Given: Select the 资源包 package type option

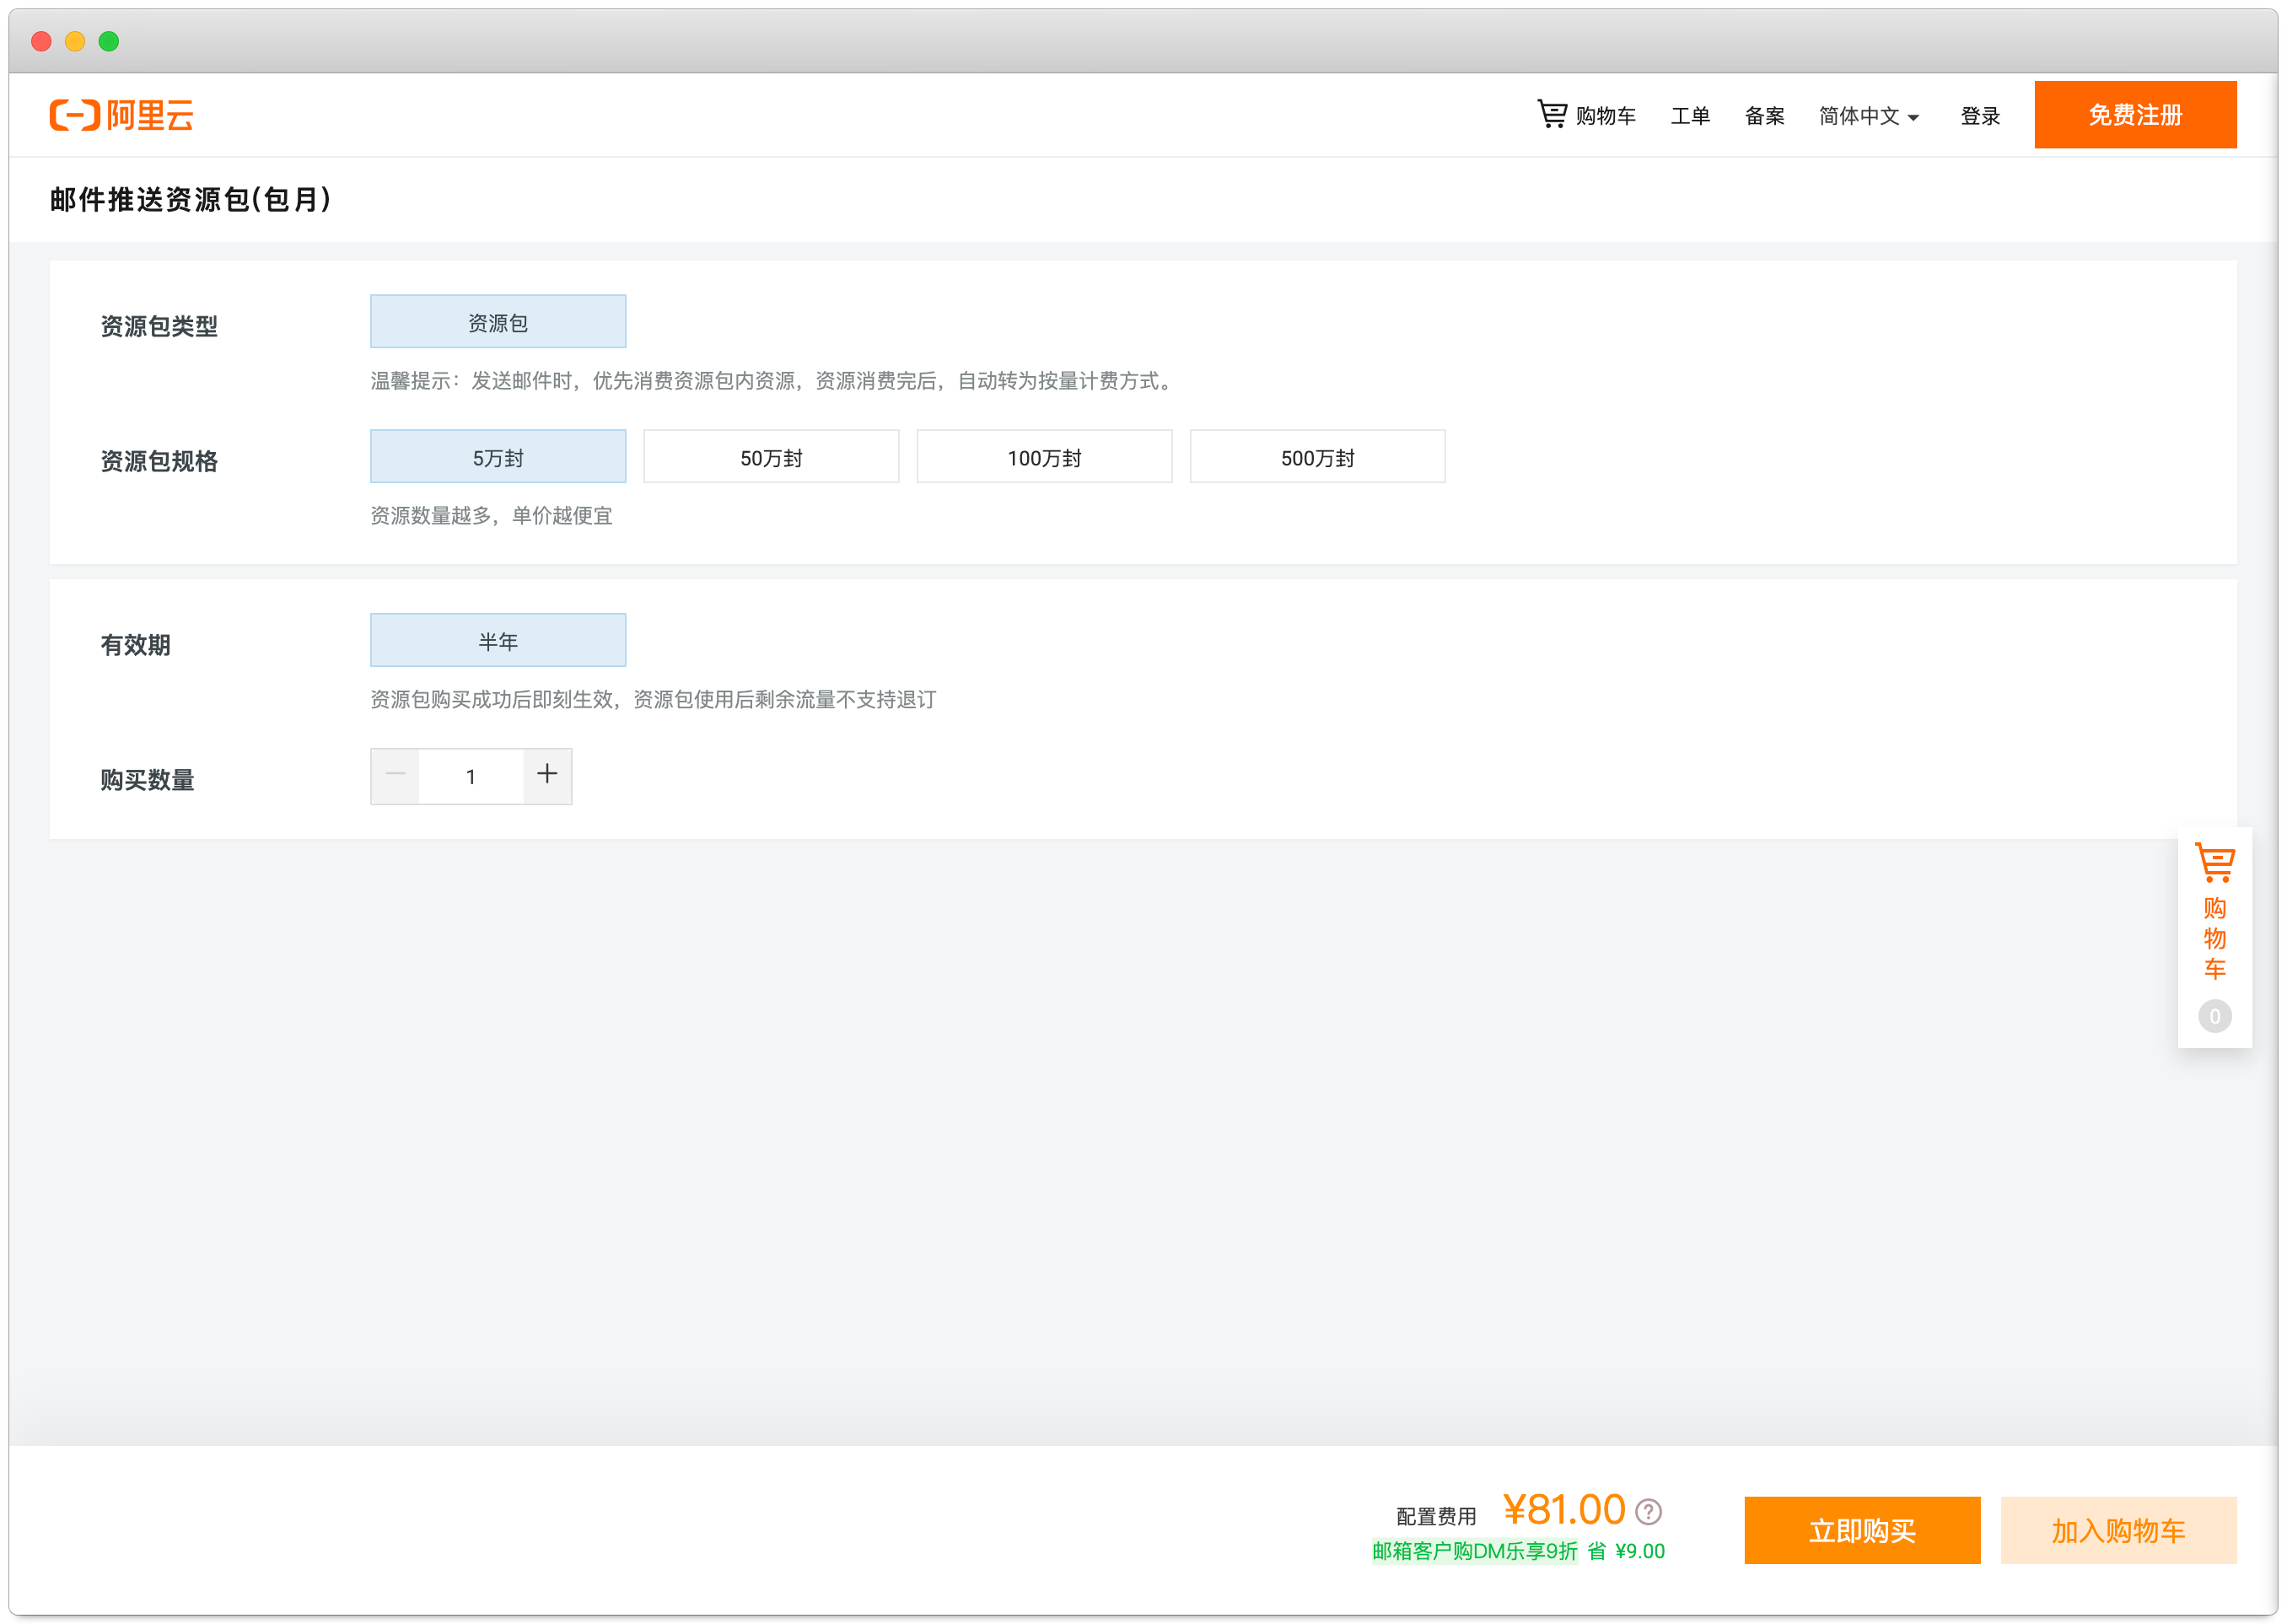Looking at the screenshot, I should 498,321.
